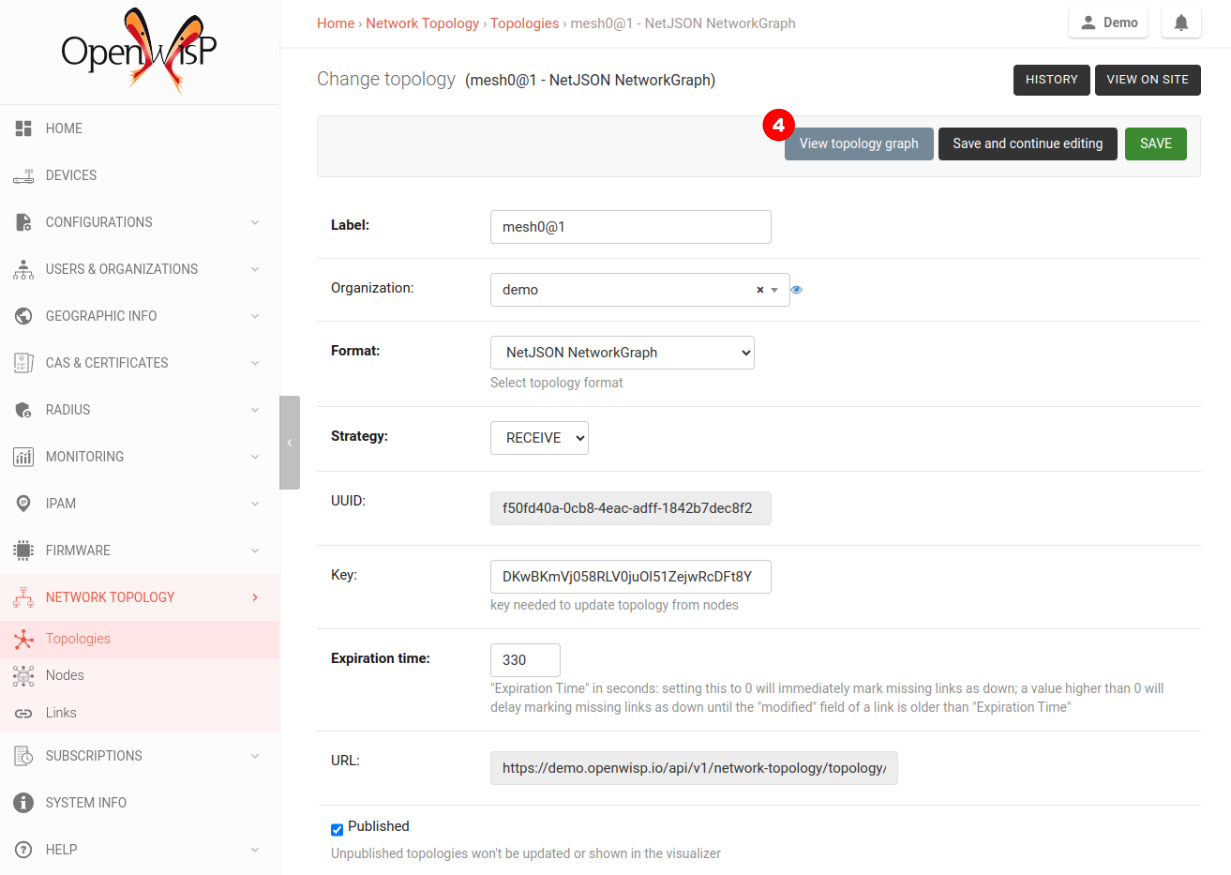This screenshot has height=875, width=1231.
Task: Open the Format dropdown
Action: click(622, 353)
